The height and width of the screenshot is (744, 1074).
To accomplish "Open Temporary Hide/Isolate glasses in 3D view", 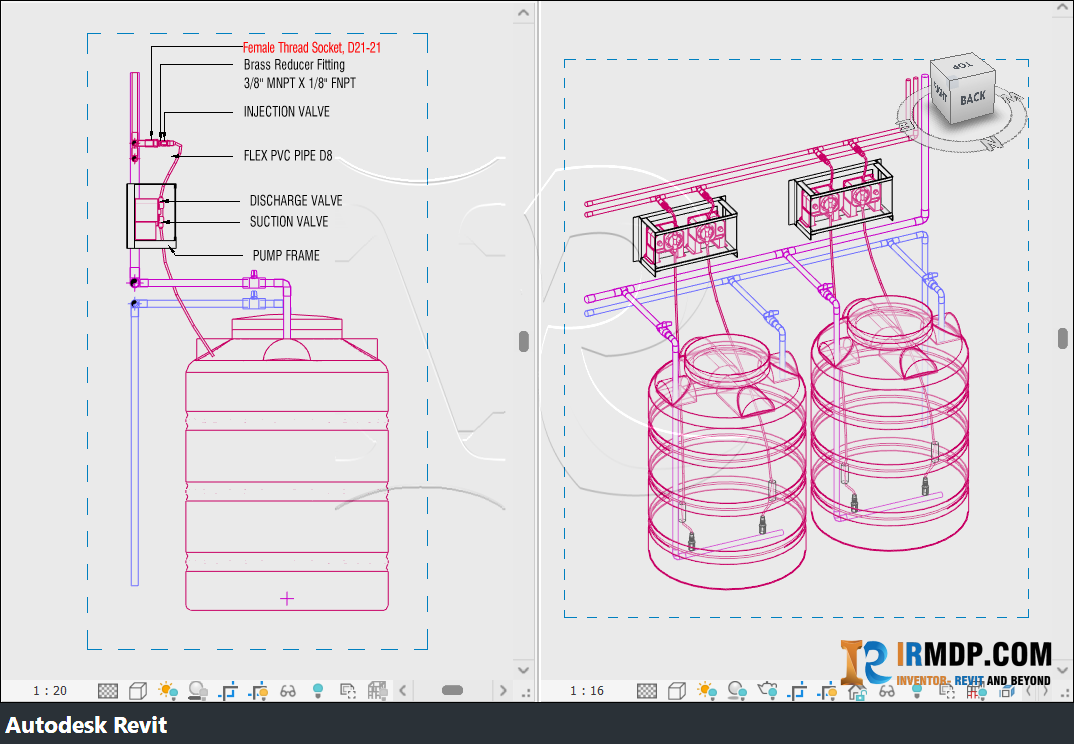I will [887, 691].
